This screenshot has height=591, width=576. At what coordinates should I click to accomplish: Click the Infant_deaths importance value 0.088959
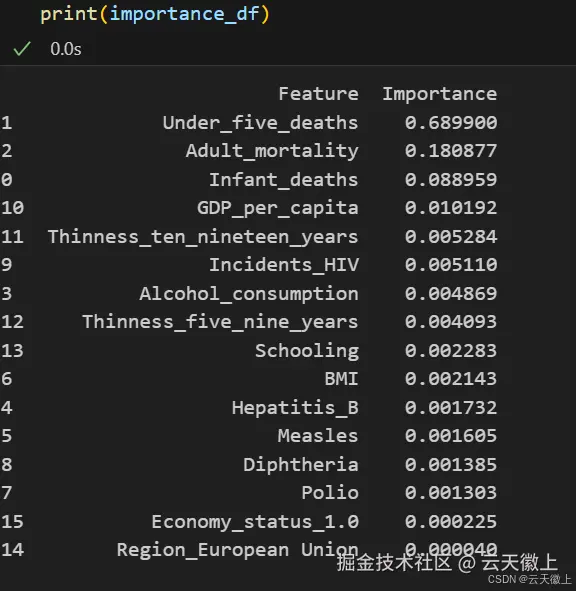tap(451, 180)
